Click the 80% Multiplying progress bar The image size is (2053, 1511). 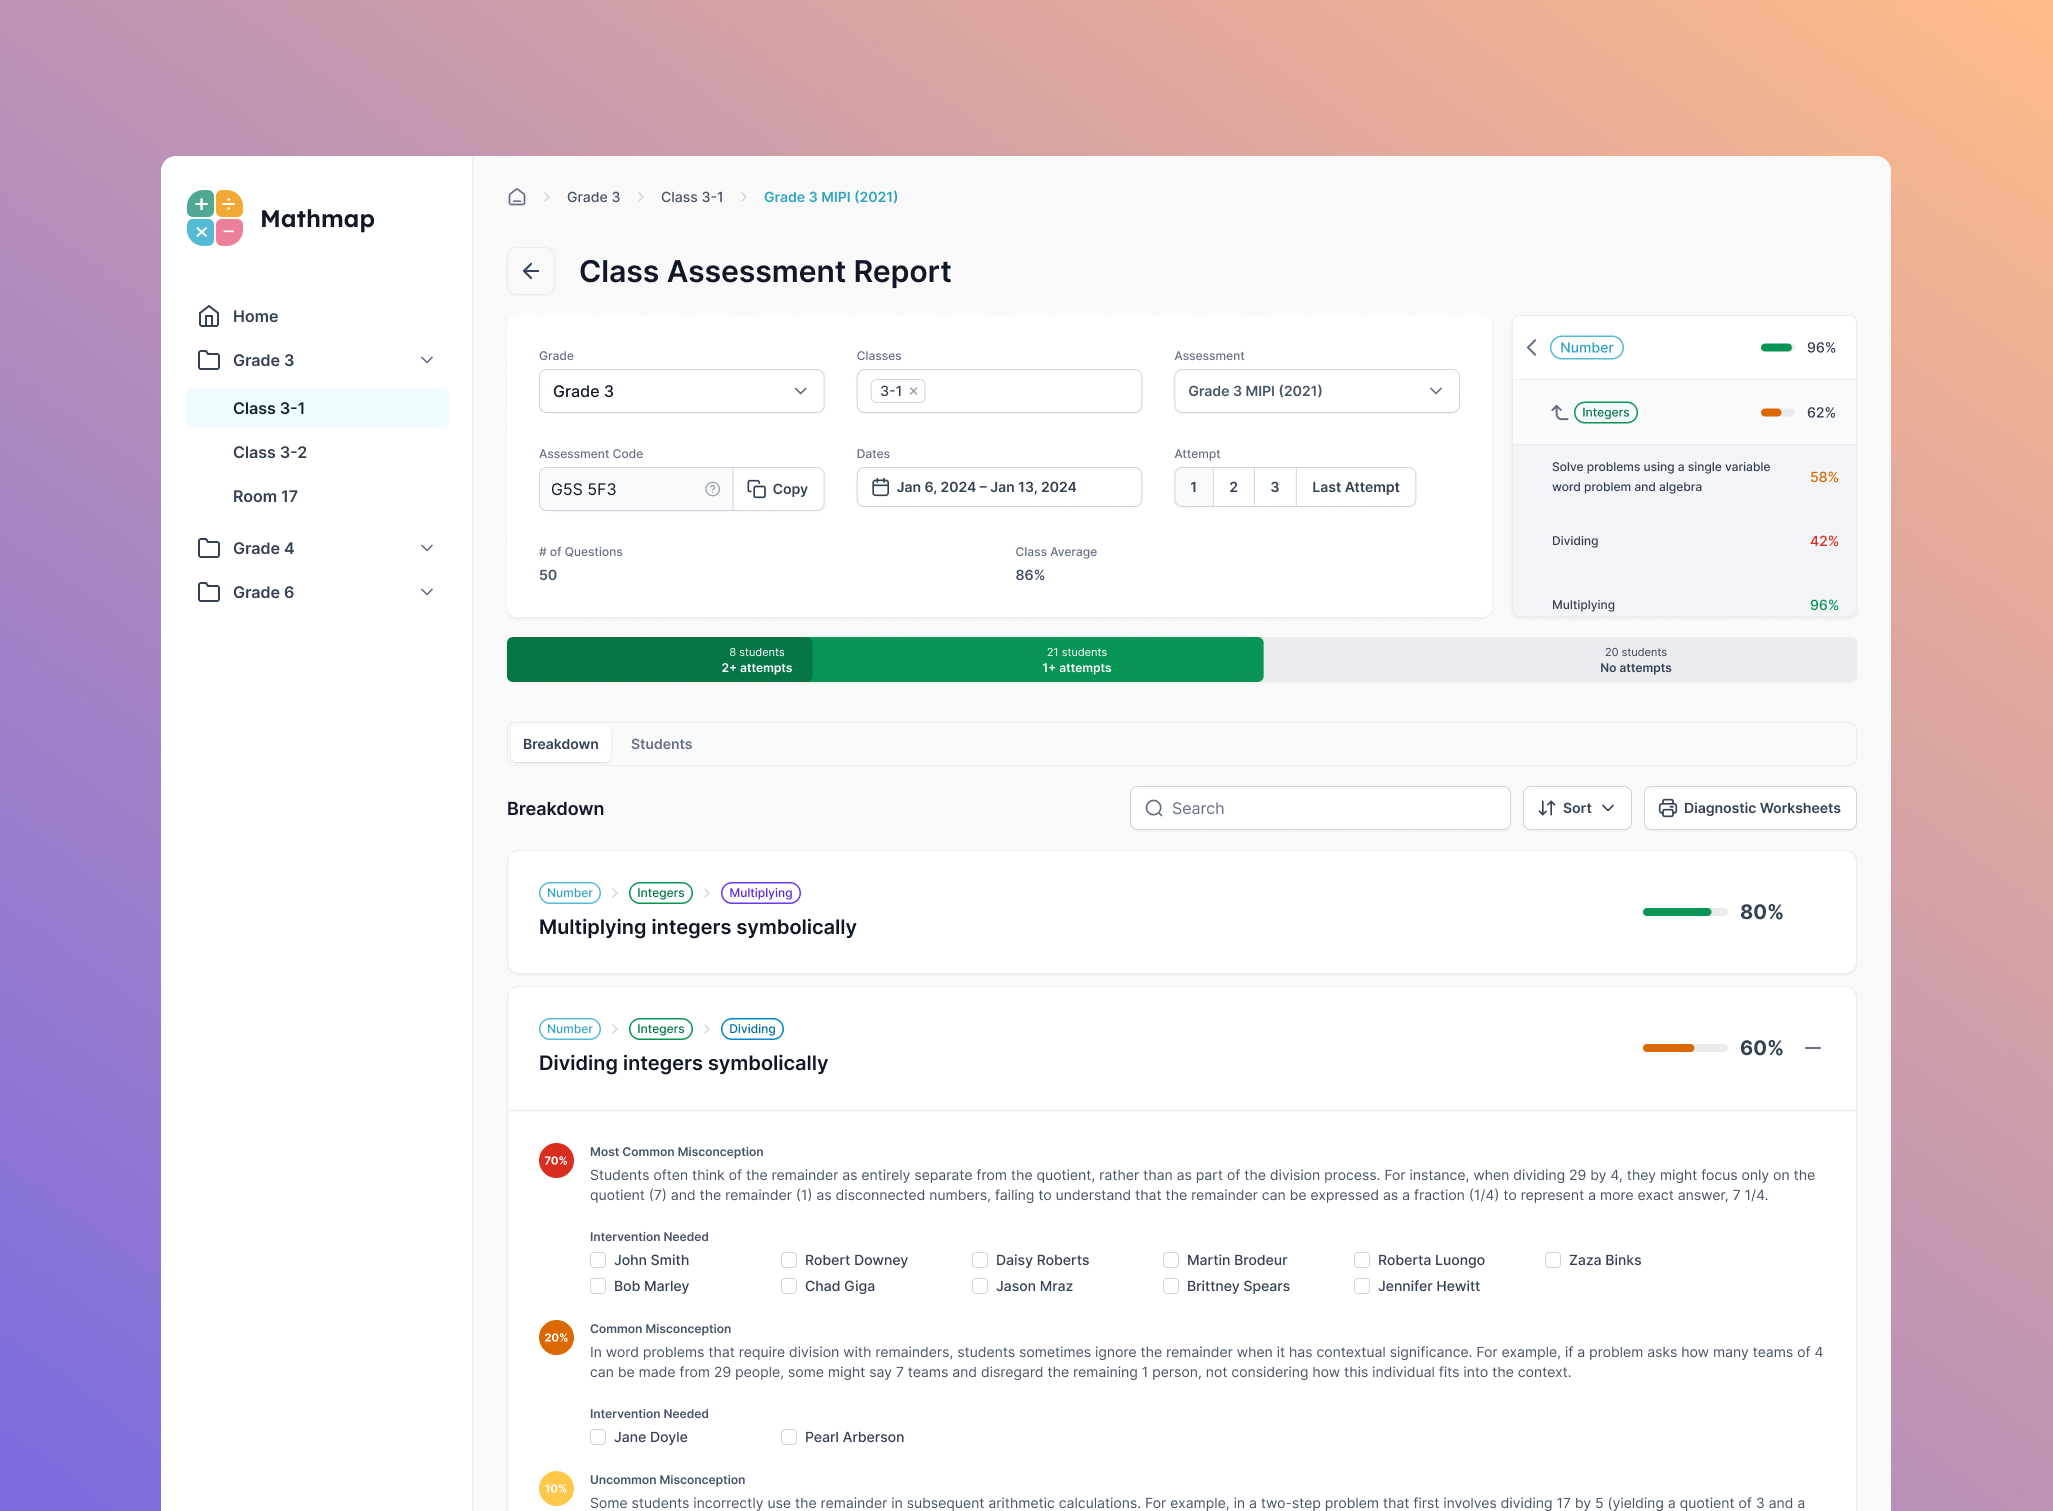coord(1685,912)
